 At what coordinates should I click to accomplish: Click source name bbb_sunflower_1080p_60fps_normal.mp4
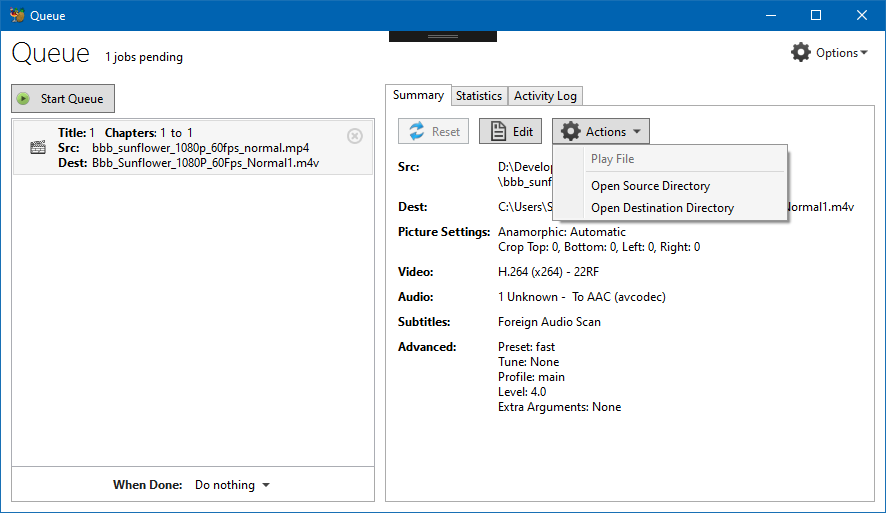201,148
